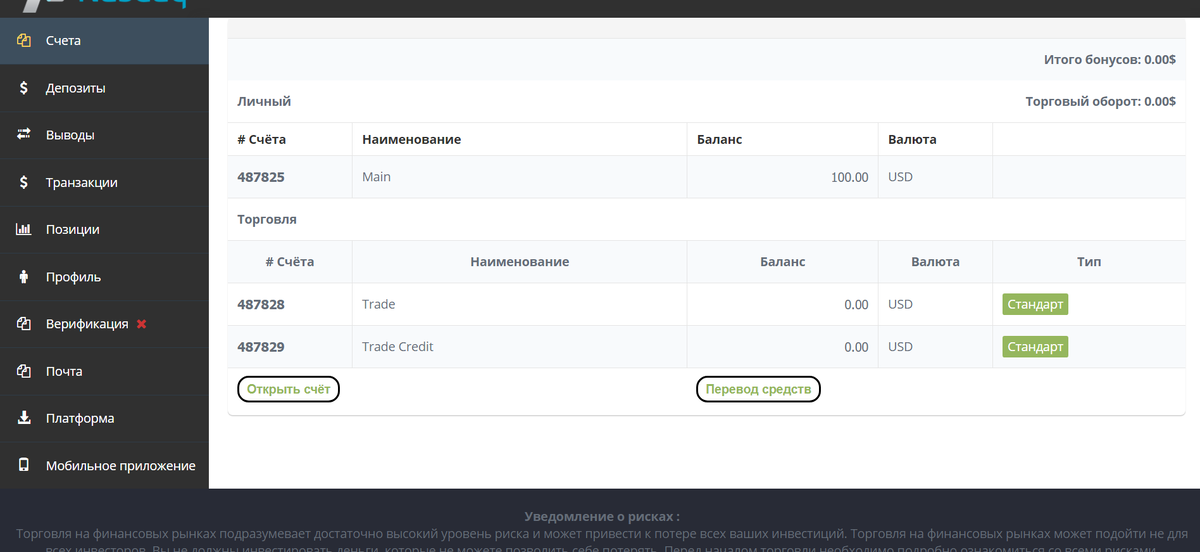The height and width of the screenshot is (552, 1200).
Task: Select account number 487825
Action: coord(261,177)
